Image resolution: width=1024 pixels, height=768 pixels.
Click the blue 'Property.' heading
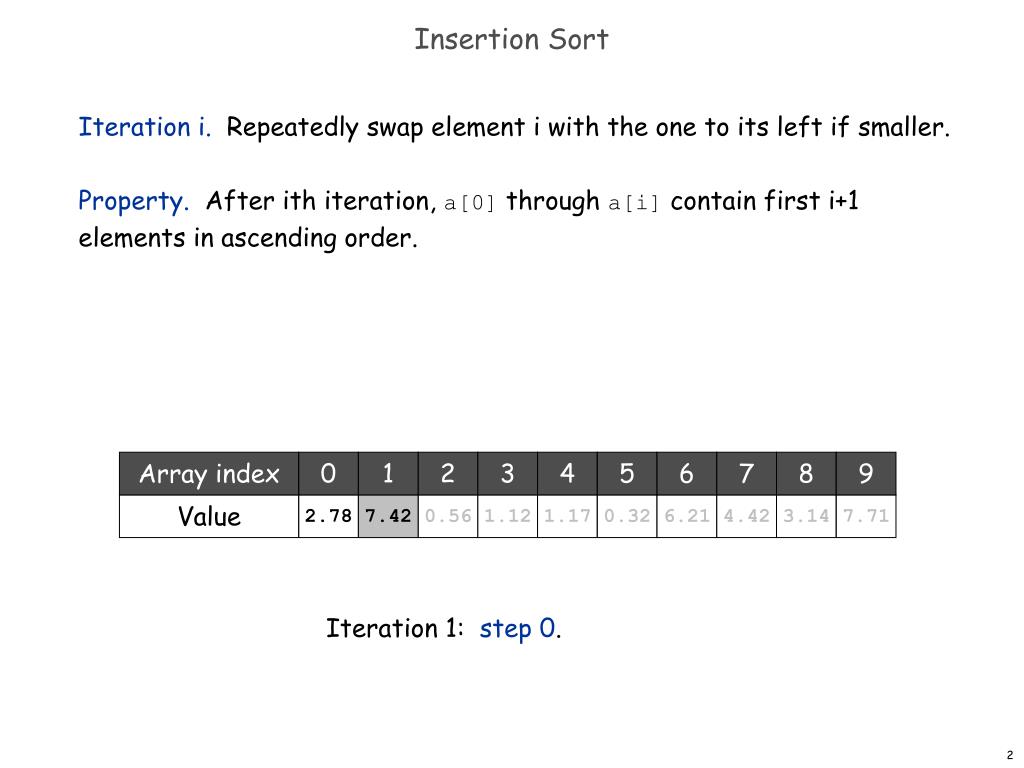[x=133, y=200]
